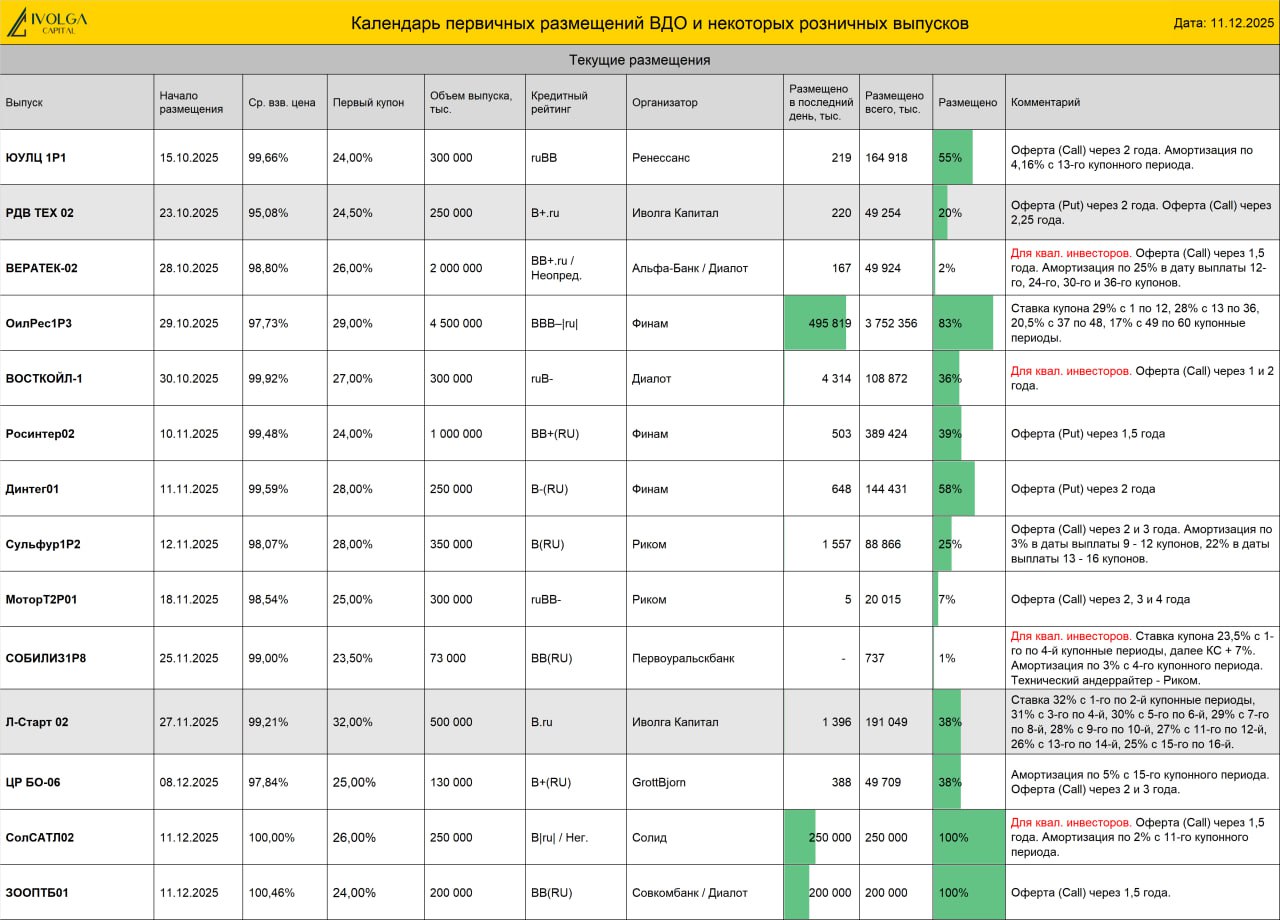
Task: Click the last-day value '4 314' for ВОСТКОЙЛ-1
Action: click(837, 378)
